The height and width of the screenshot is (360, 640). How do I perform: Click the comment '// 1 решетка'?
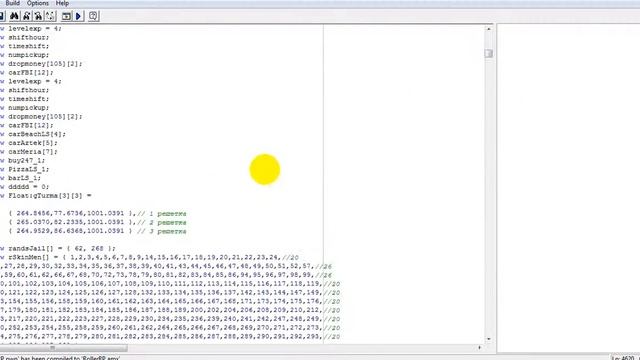pyautogui.click(x=162, y=213)
